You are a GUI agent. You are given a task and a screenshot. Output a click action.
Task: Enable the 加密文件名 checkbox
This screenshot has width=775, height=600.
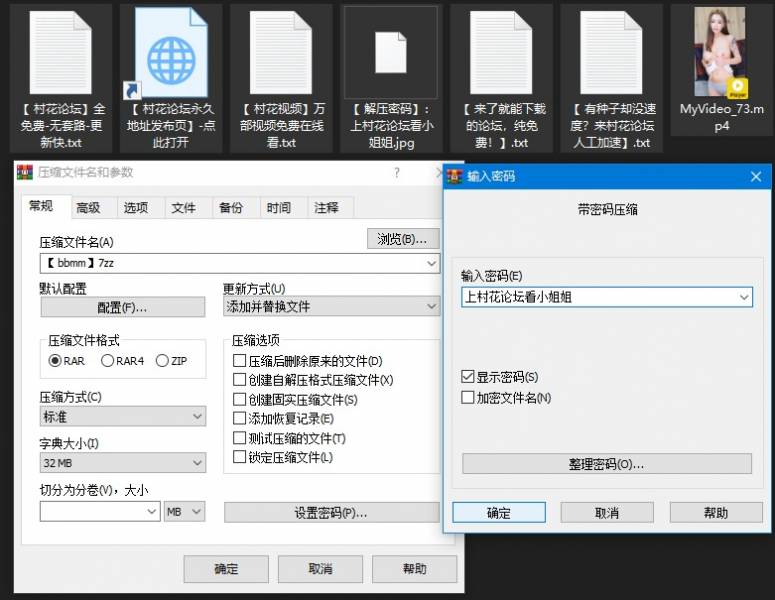(x=468, y=397)
